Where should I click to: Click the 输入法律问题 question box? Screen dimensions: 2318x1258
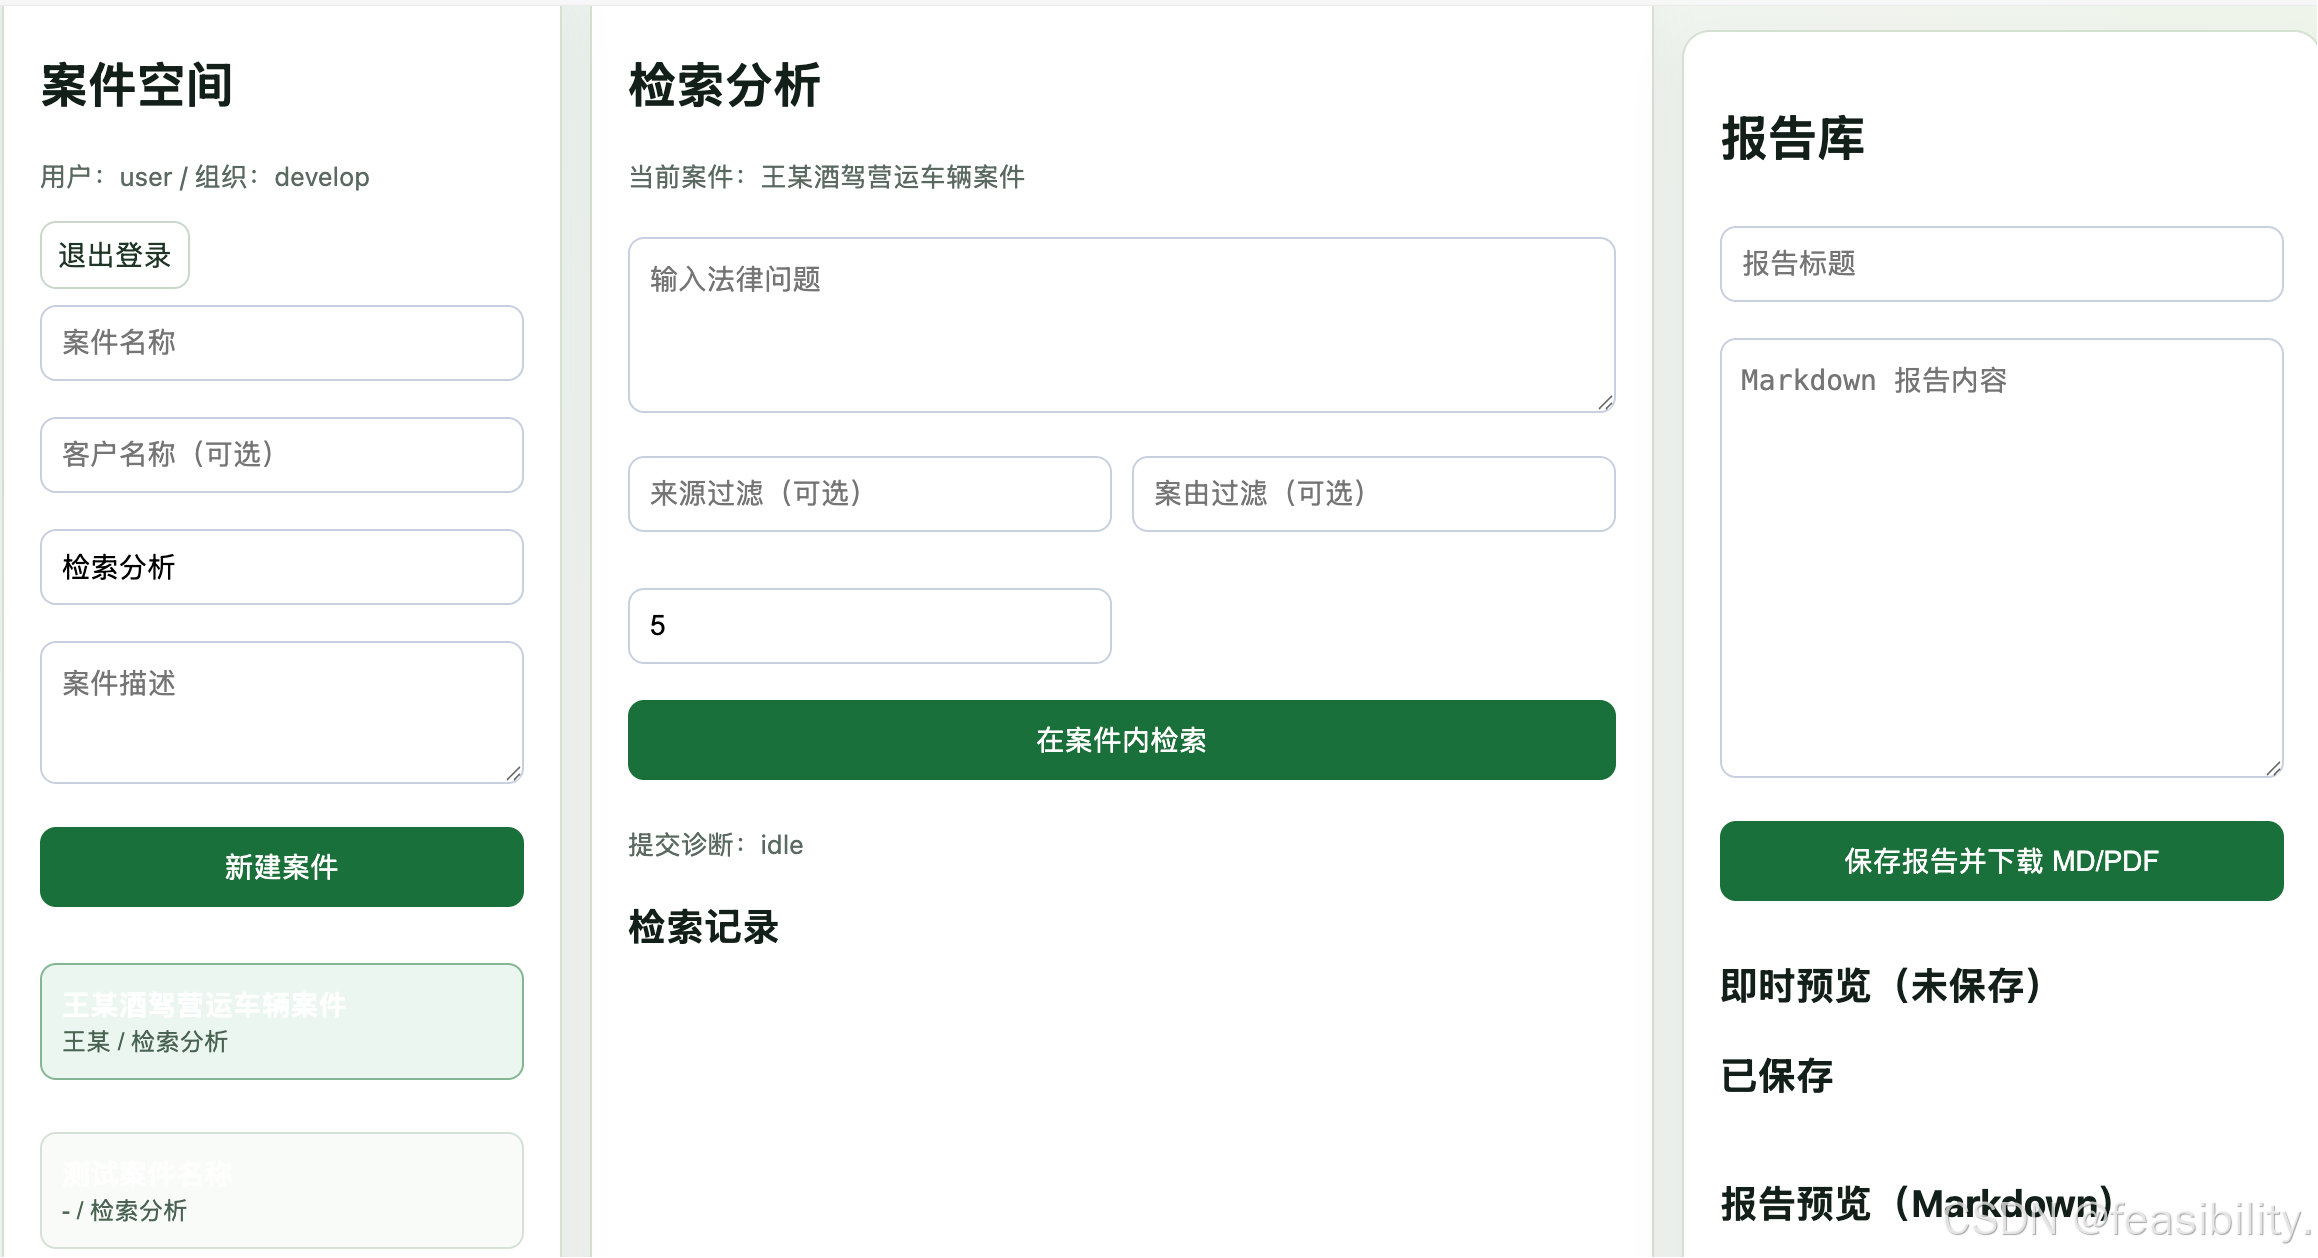point(1120,324)
